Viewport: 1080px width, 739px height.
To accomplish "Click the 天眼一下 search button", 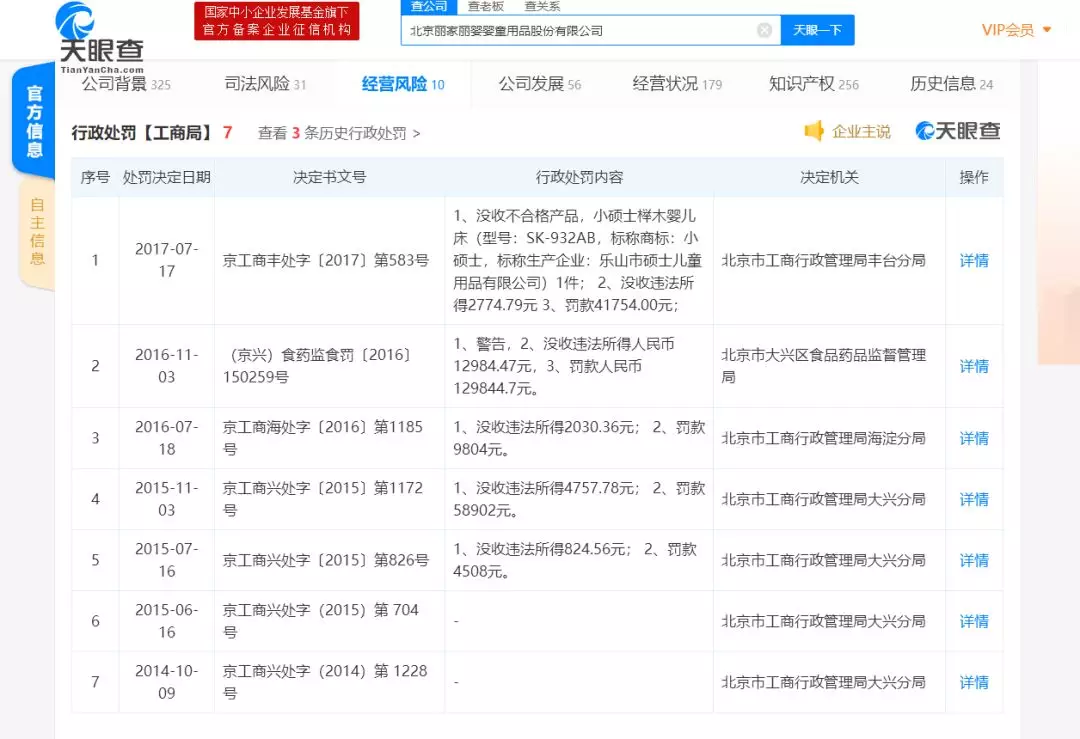I will pyautogui.click(x=818, y=30).
